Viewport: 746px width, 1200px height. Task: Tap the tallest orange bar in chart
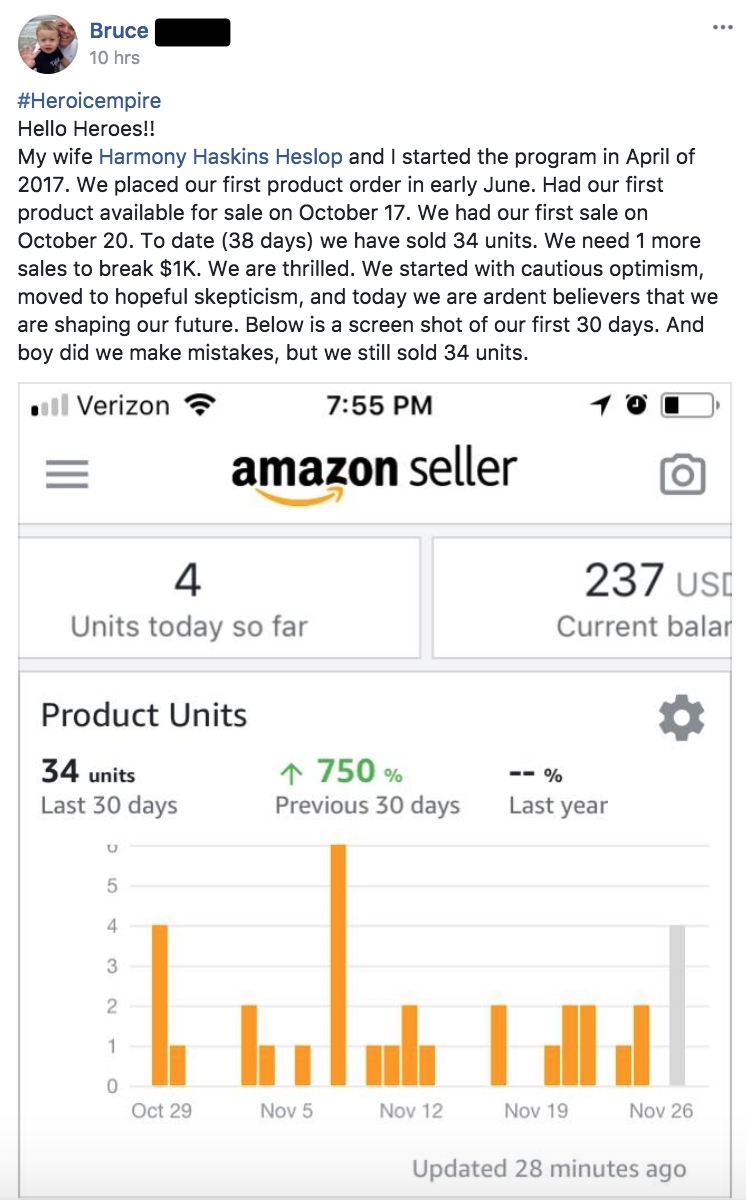(338, 965)
